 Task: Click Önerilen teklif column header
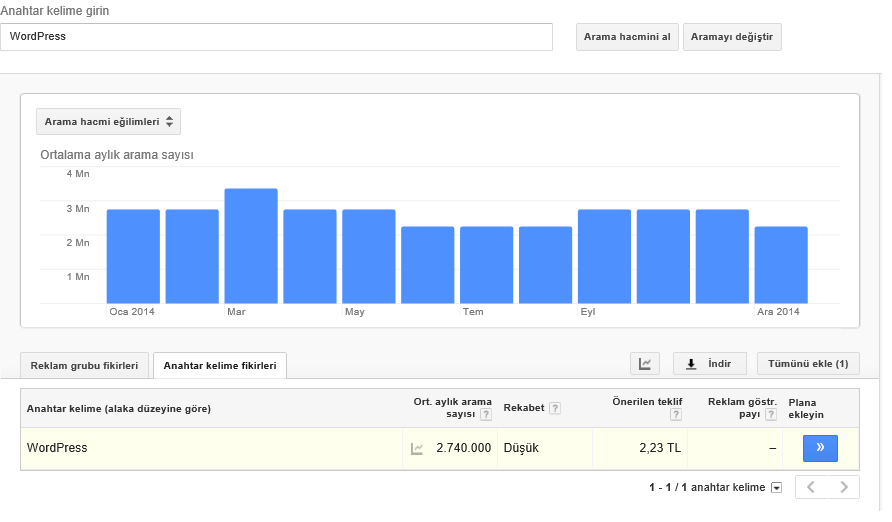coord(647,401)
